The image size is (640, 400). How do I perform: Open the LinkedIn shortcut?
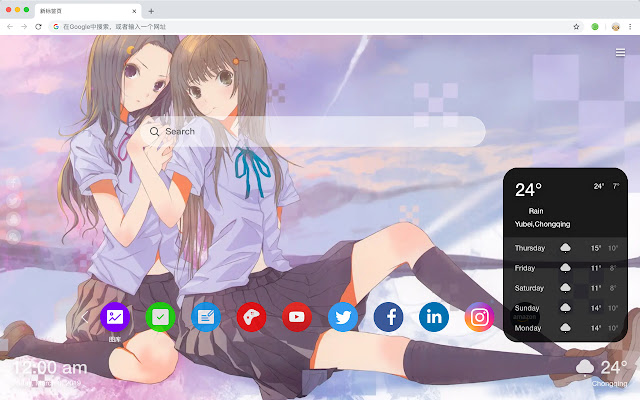pyautogui.click(x=434, y=317)
